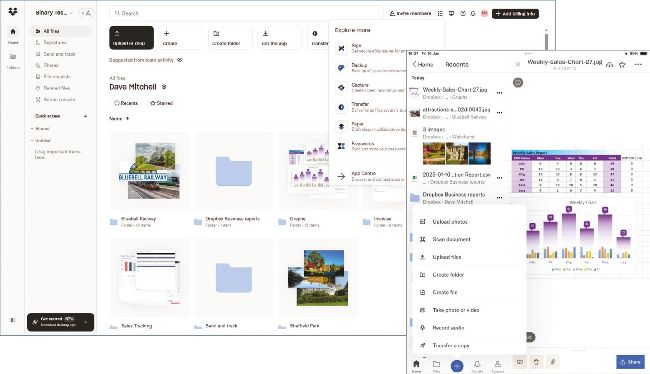Viewport: 650px width, 374px height.
Task: Click the Dropbox logo icon
Action: [x=13, y=12]
